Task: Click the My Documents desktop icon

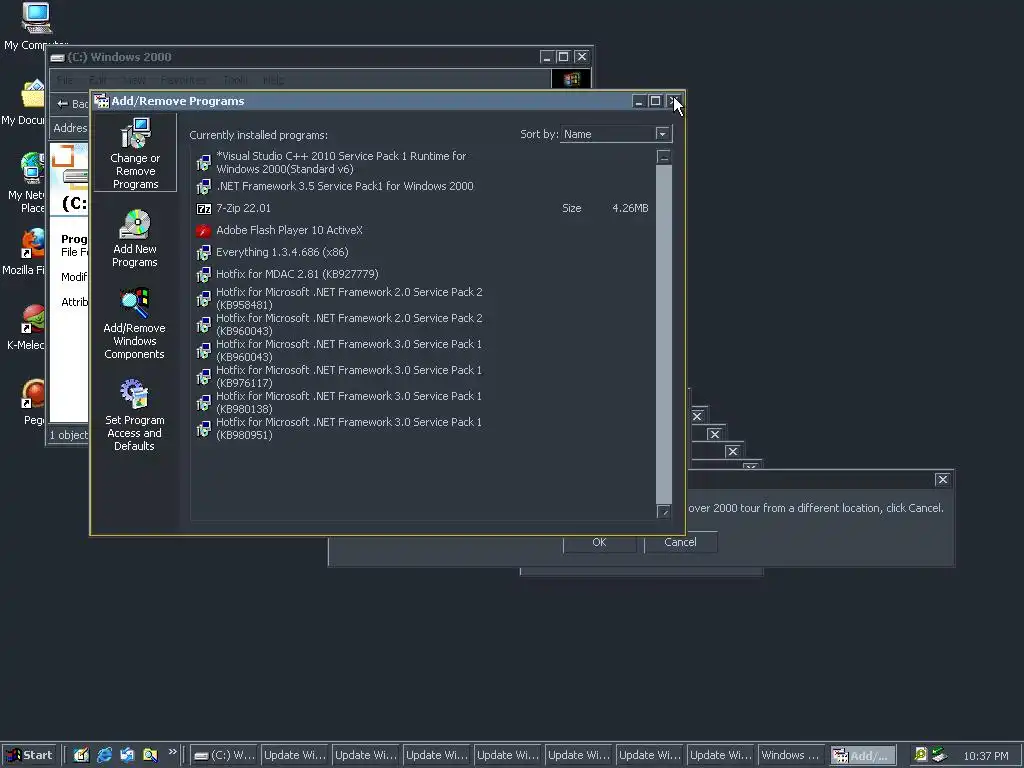Action: [x=33, y=95]
